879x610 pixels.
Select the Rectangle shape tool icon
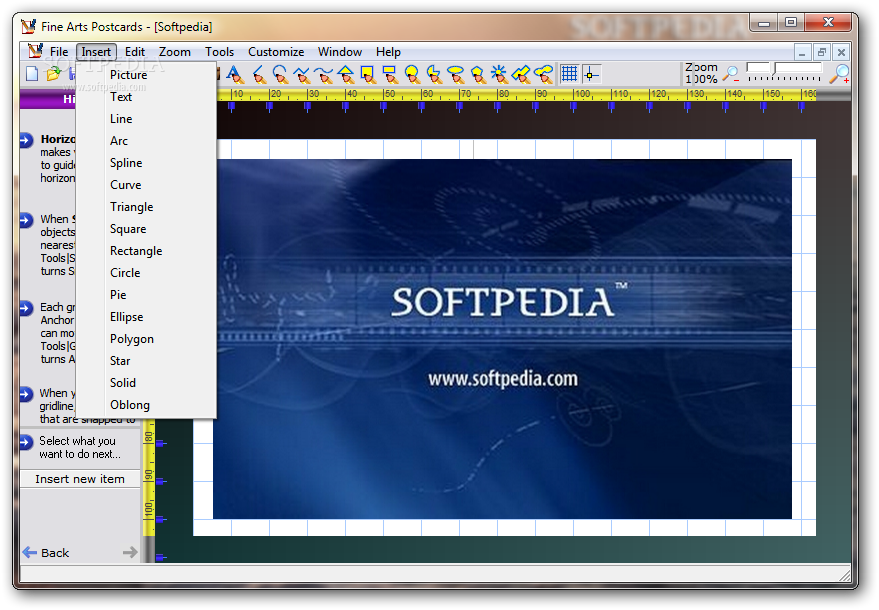[x=390, y=74]
